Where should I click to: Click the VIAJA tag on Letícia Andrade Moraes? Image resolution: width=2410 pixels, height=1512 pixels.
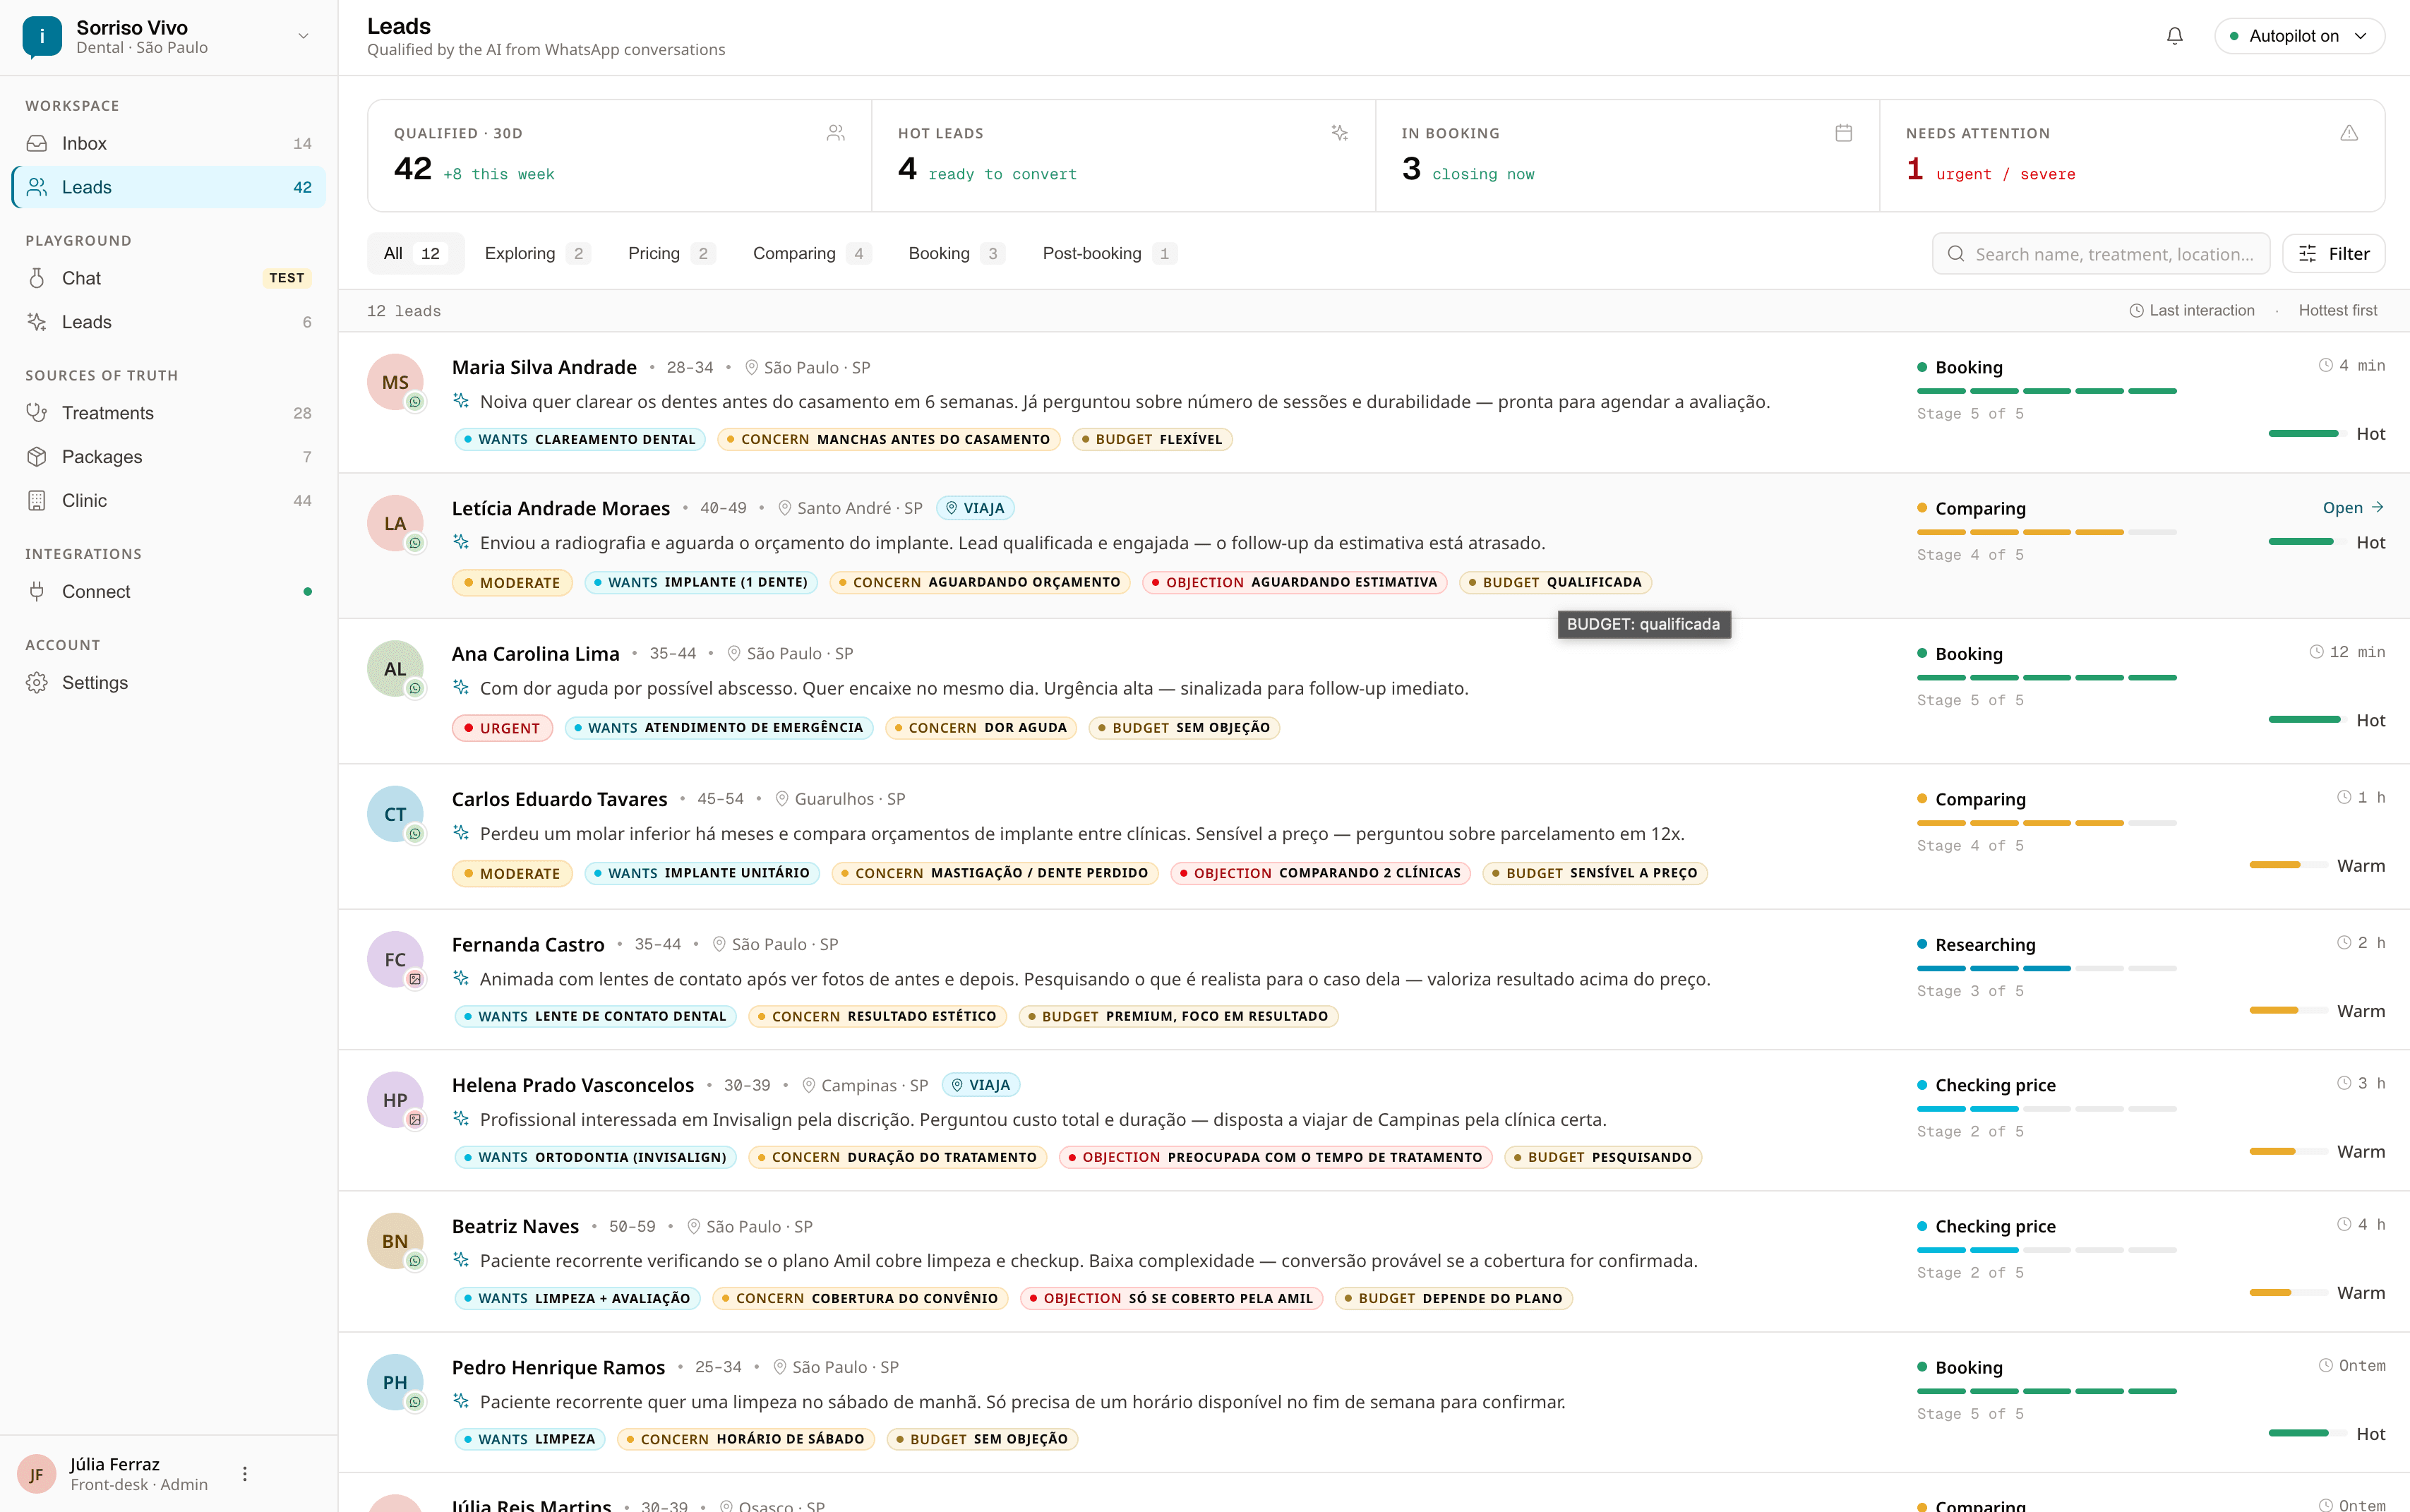tap(975, 508)
